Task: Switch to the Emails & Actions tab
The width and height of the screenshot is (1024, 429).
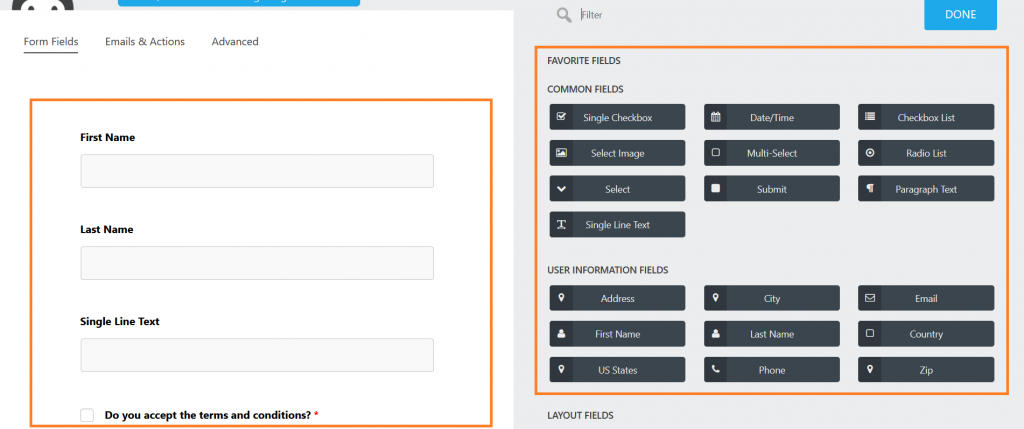Action: (x=145, y=42)
